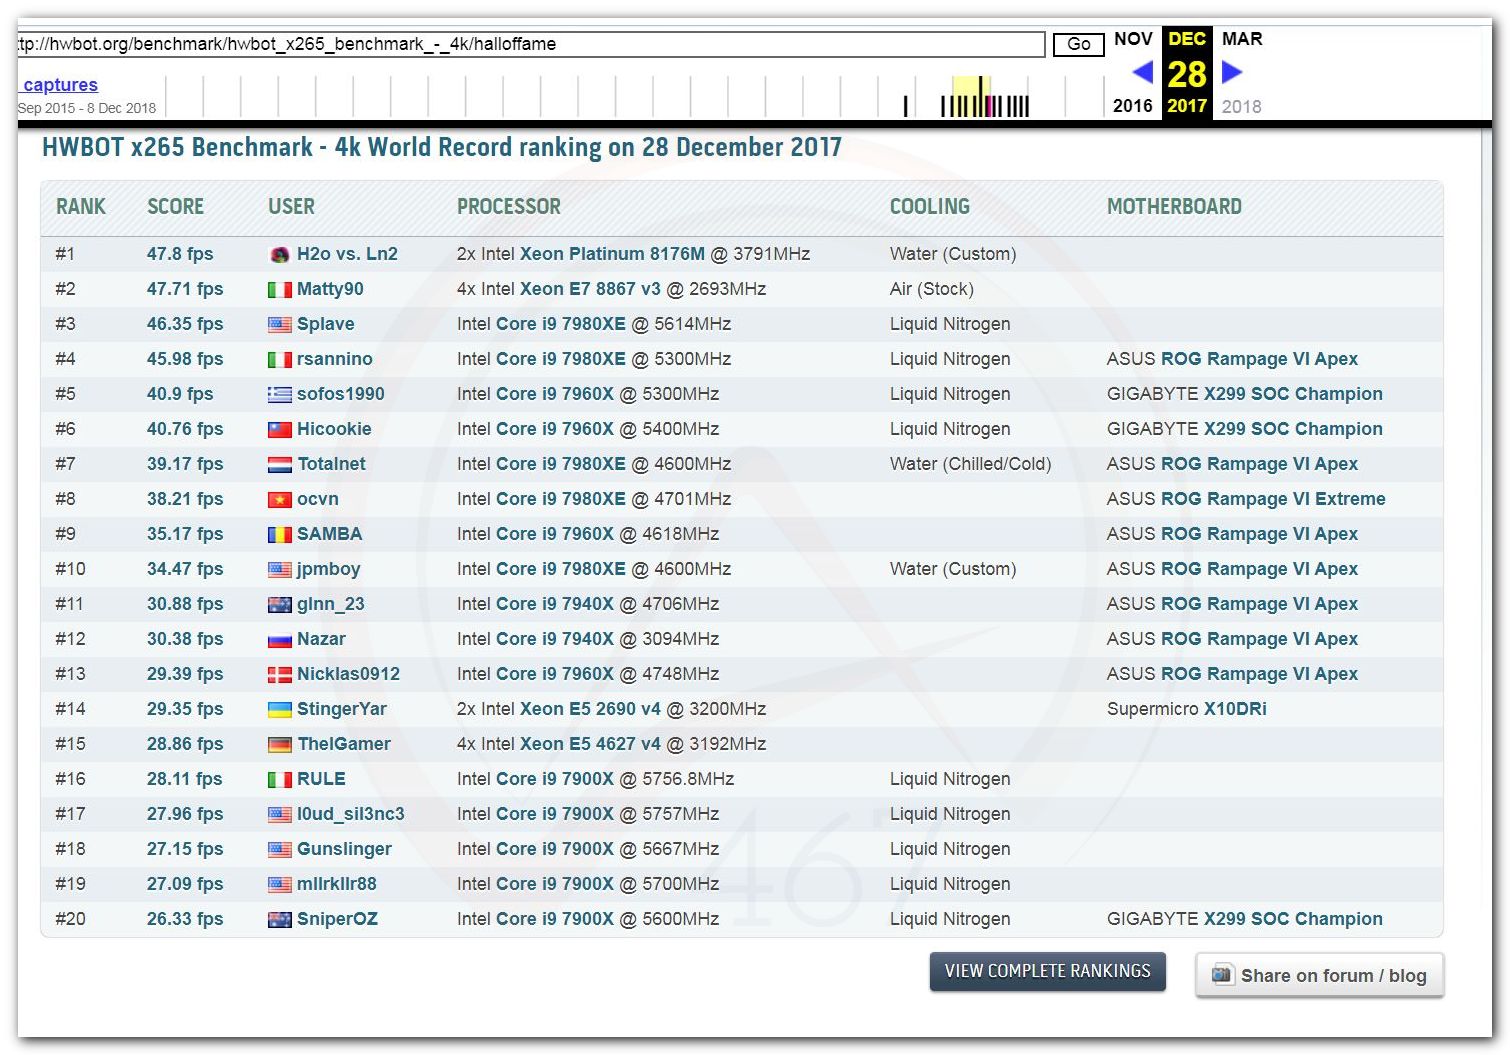This screenshot has width=1510, height=1055.
Task: Sort by RANK column header
Action: coord(81,207)
